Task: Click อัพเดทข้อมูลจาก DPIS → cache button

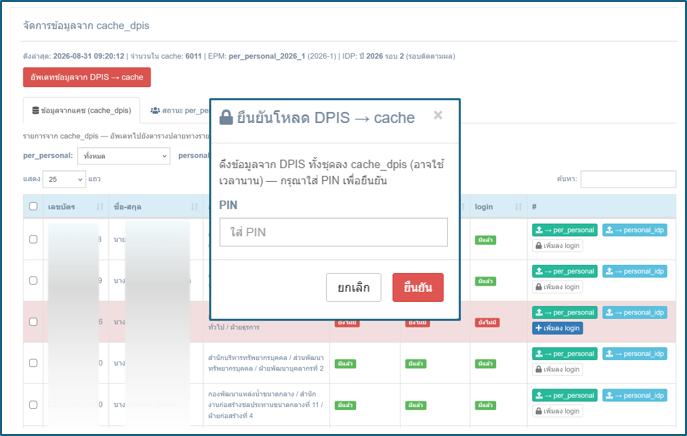Action: pos(87,77)
